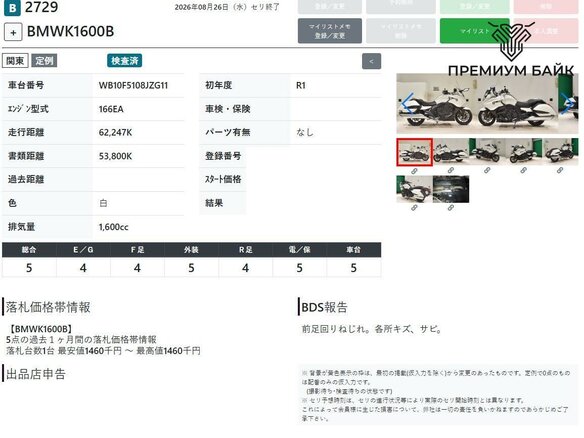Click the green マイリスト button
This screenshot has width=584, height=438.
point(474,31)
